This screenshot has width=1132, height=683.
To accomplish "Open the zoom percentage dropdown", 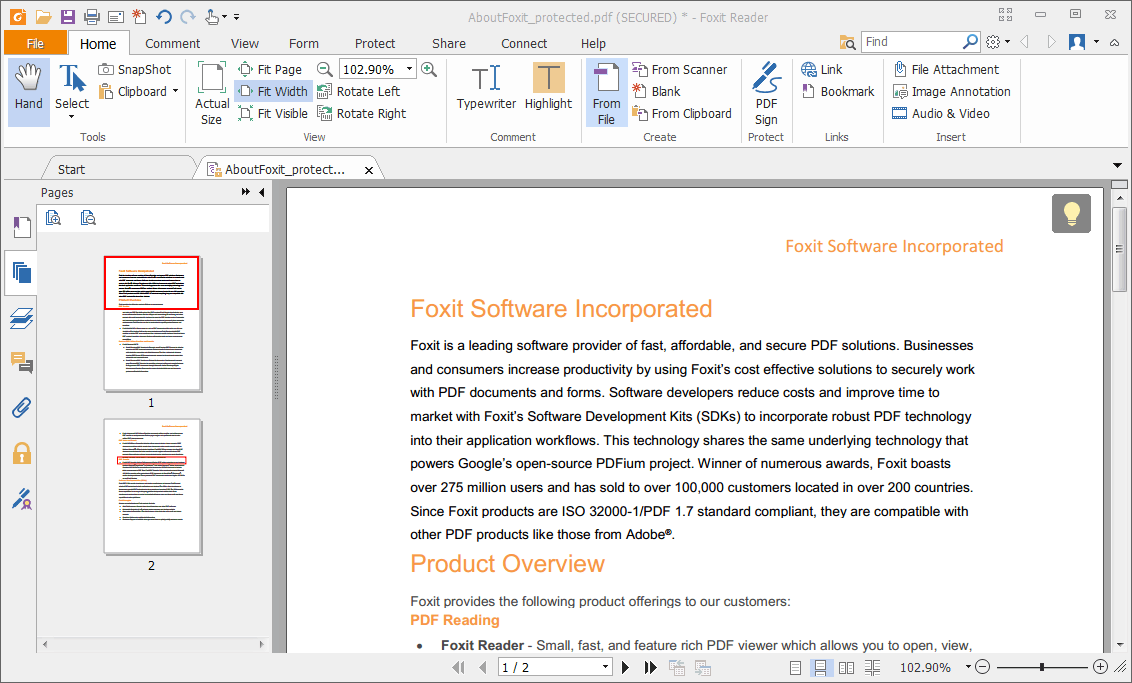I will (x=411, y=69).
